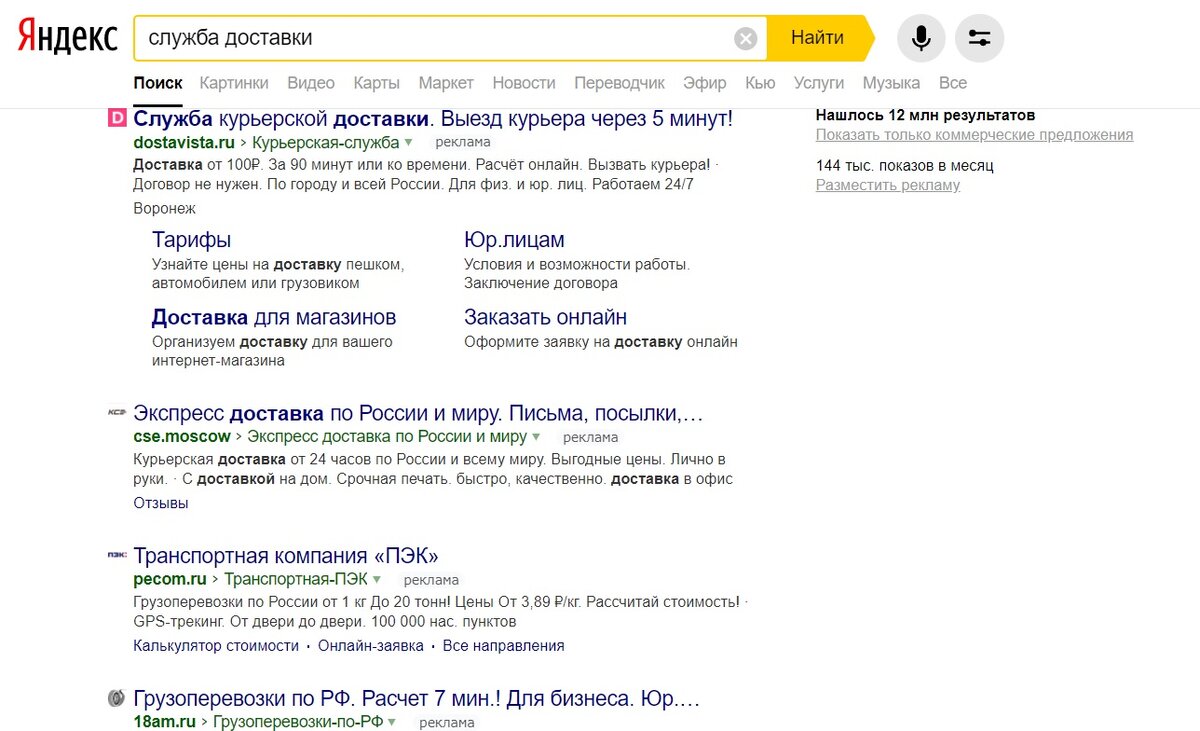This screenshot has height=731, width=1200.
Task: Click the реклама label beside dostavista.ru
Action: click(x=463, y=143)
